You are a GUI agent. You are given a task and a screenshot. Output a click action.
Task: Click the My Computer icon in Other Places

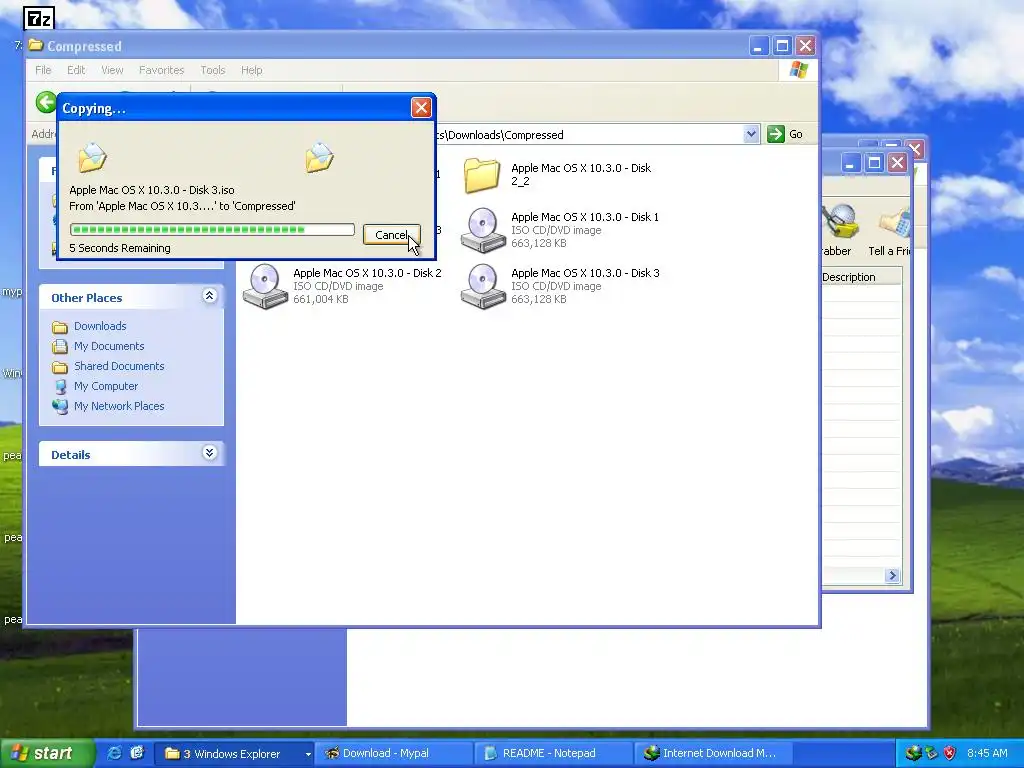point(60,387)
